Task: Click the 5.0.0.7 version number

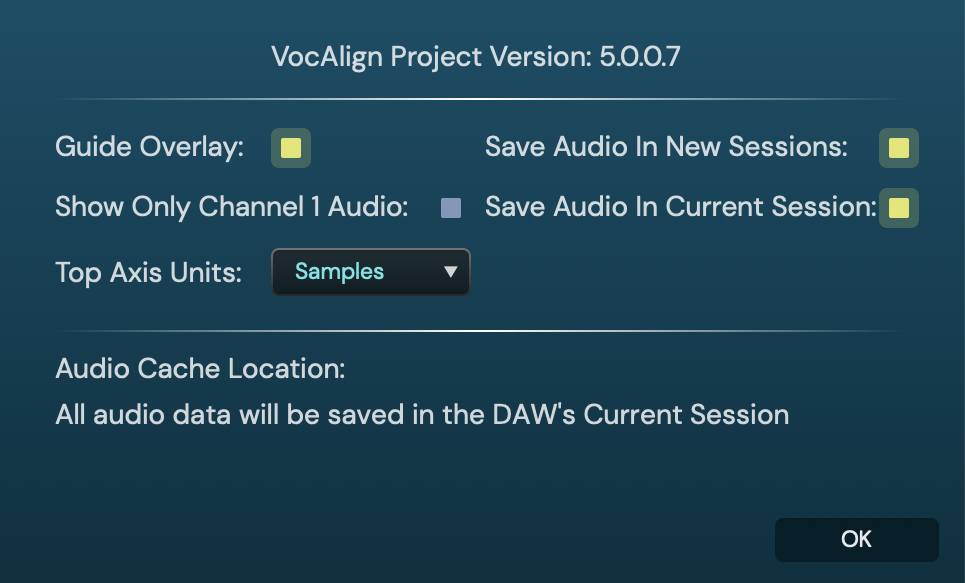Action: click(640, 57)
